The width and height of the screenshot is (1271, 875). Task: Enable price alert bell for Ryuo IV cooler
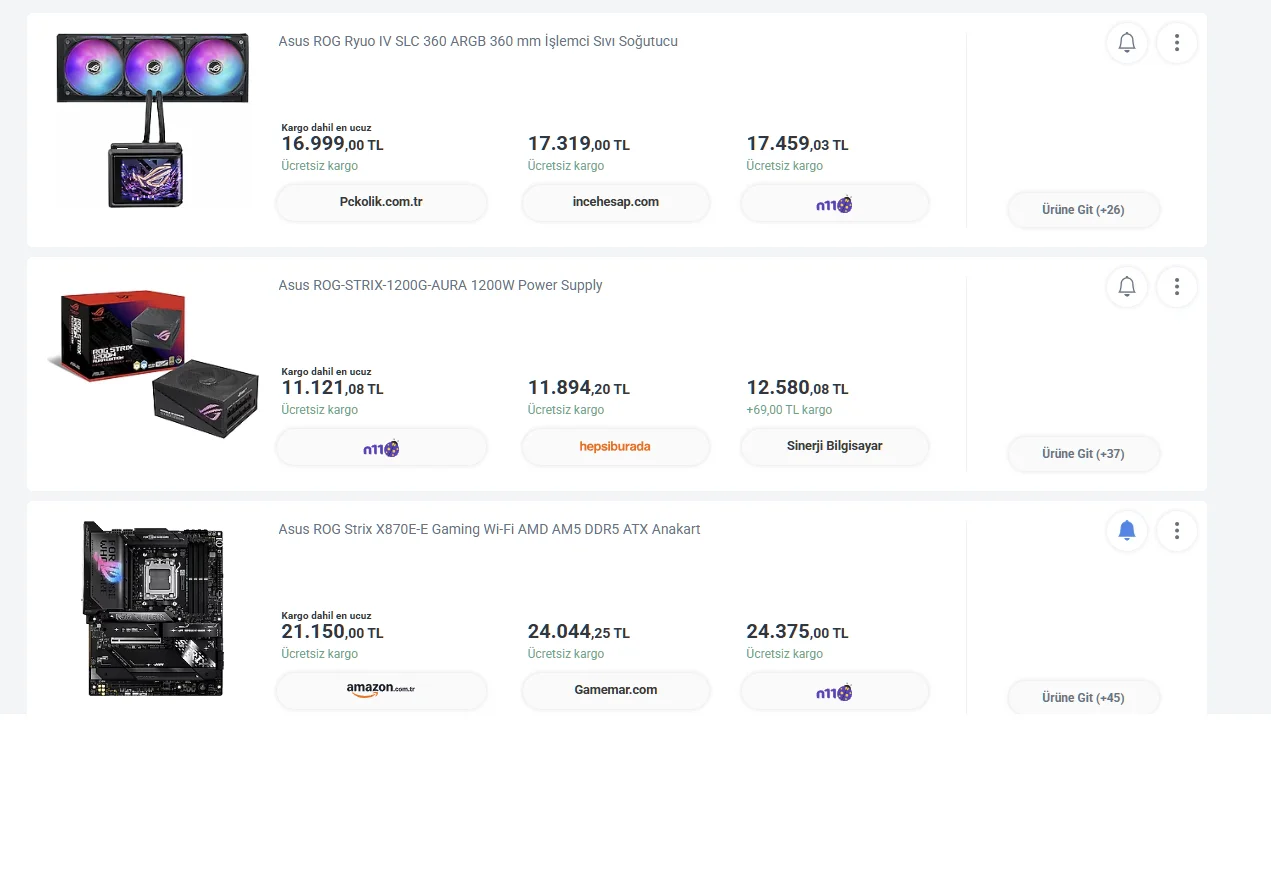pyautogui.click(x=1127, y=43)
